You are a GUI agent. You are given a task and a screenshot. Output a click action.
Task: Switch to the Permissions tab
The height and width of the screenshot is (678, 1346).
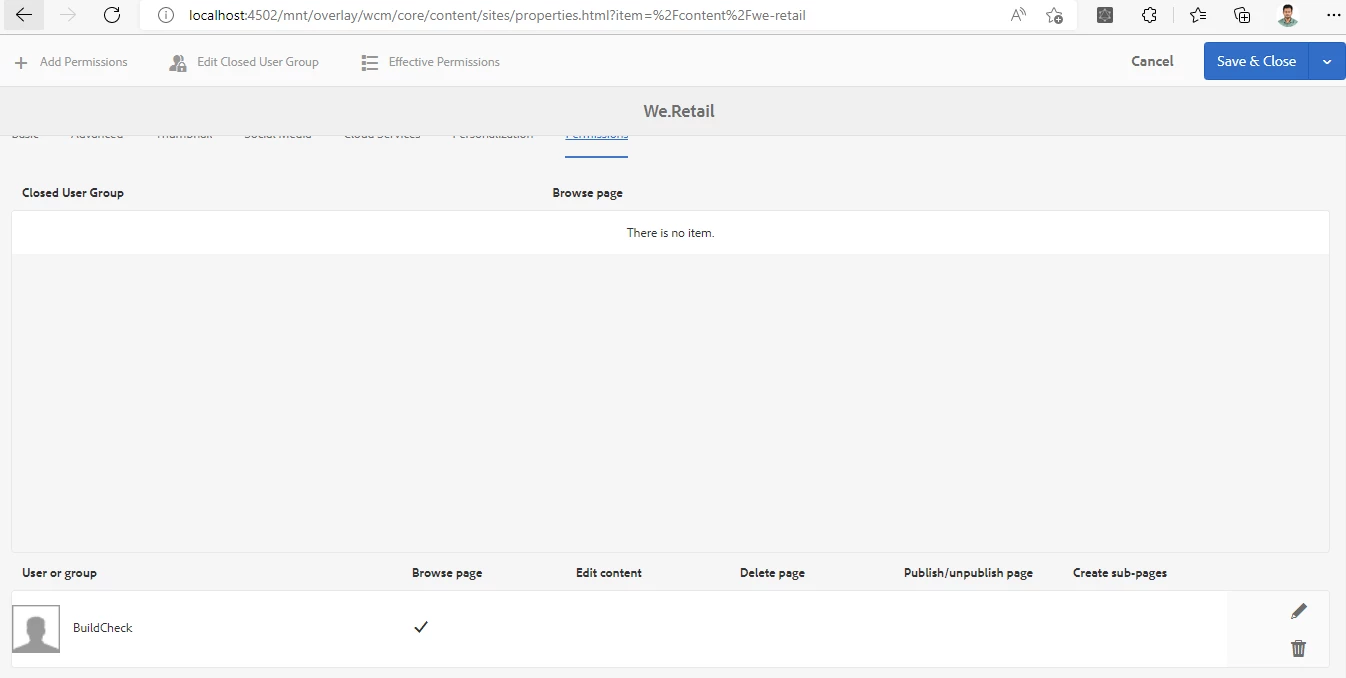click(597, 135)
